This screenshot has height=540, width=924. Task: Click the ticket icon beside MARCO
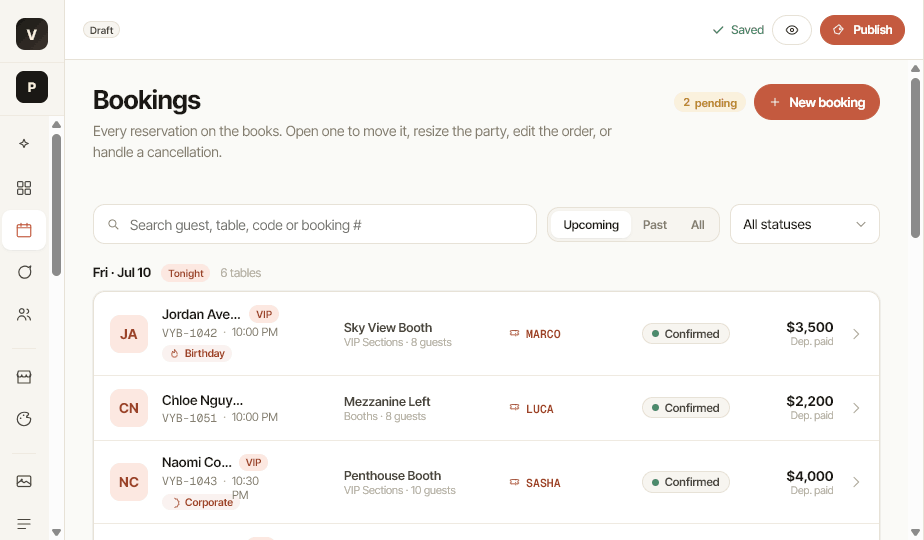[x=514, y=334]
